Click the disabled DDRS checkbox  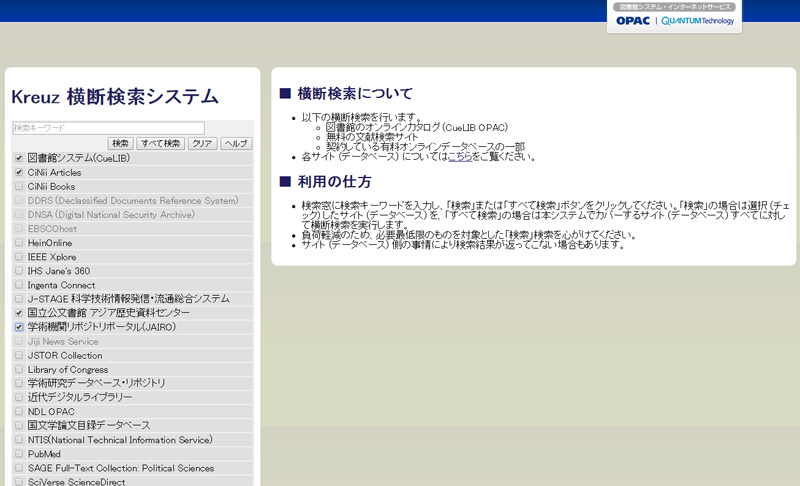point(19,200)
